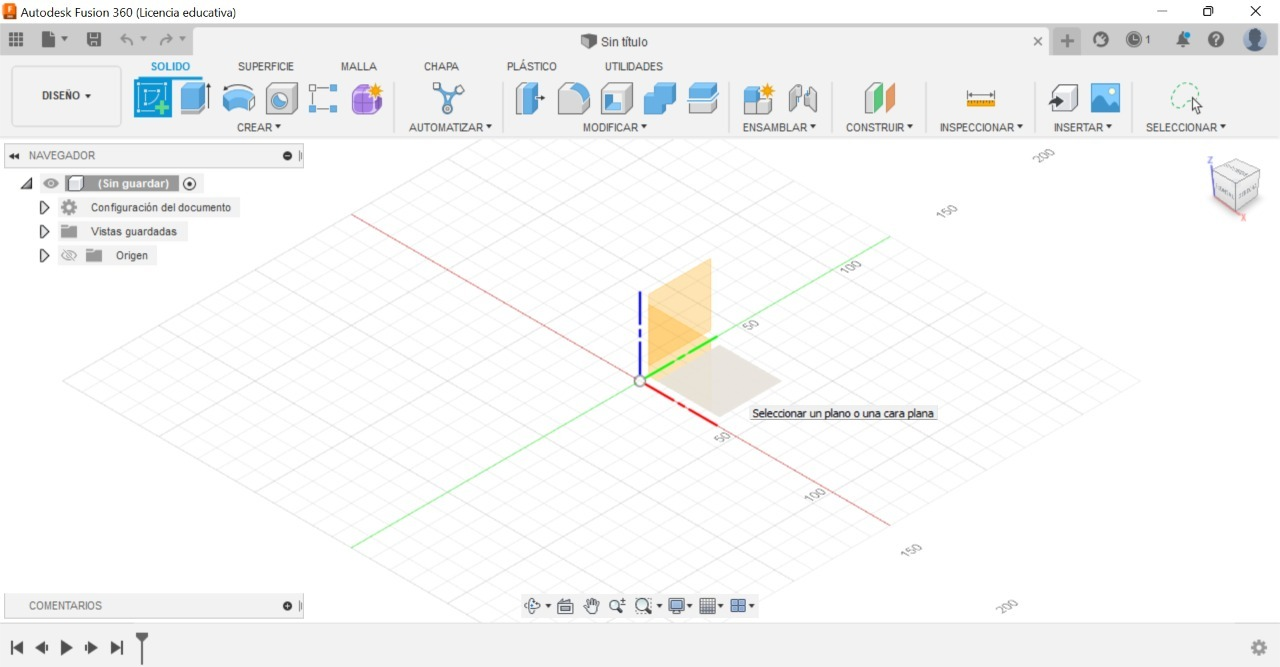Image resolution: width=1280 pixels, height=667 pixels.
Task: Switch to the PLÁSTICO tab
Action: pos(532,66)
